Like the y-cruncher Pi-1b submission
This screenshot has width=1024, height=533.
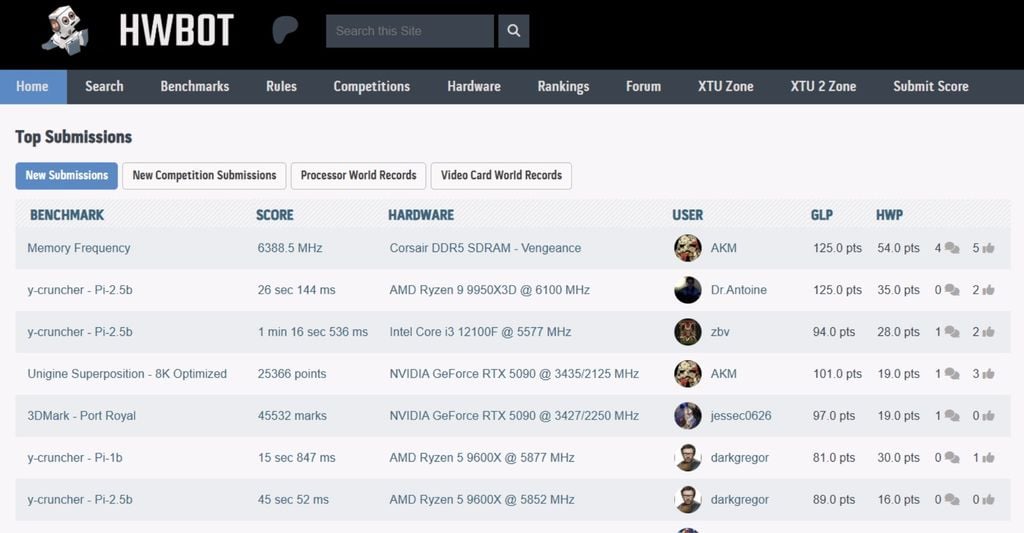pyautogui.click(x=988, y=458)
